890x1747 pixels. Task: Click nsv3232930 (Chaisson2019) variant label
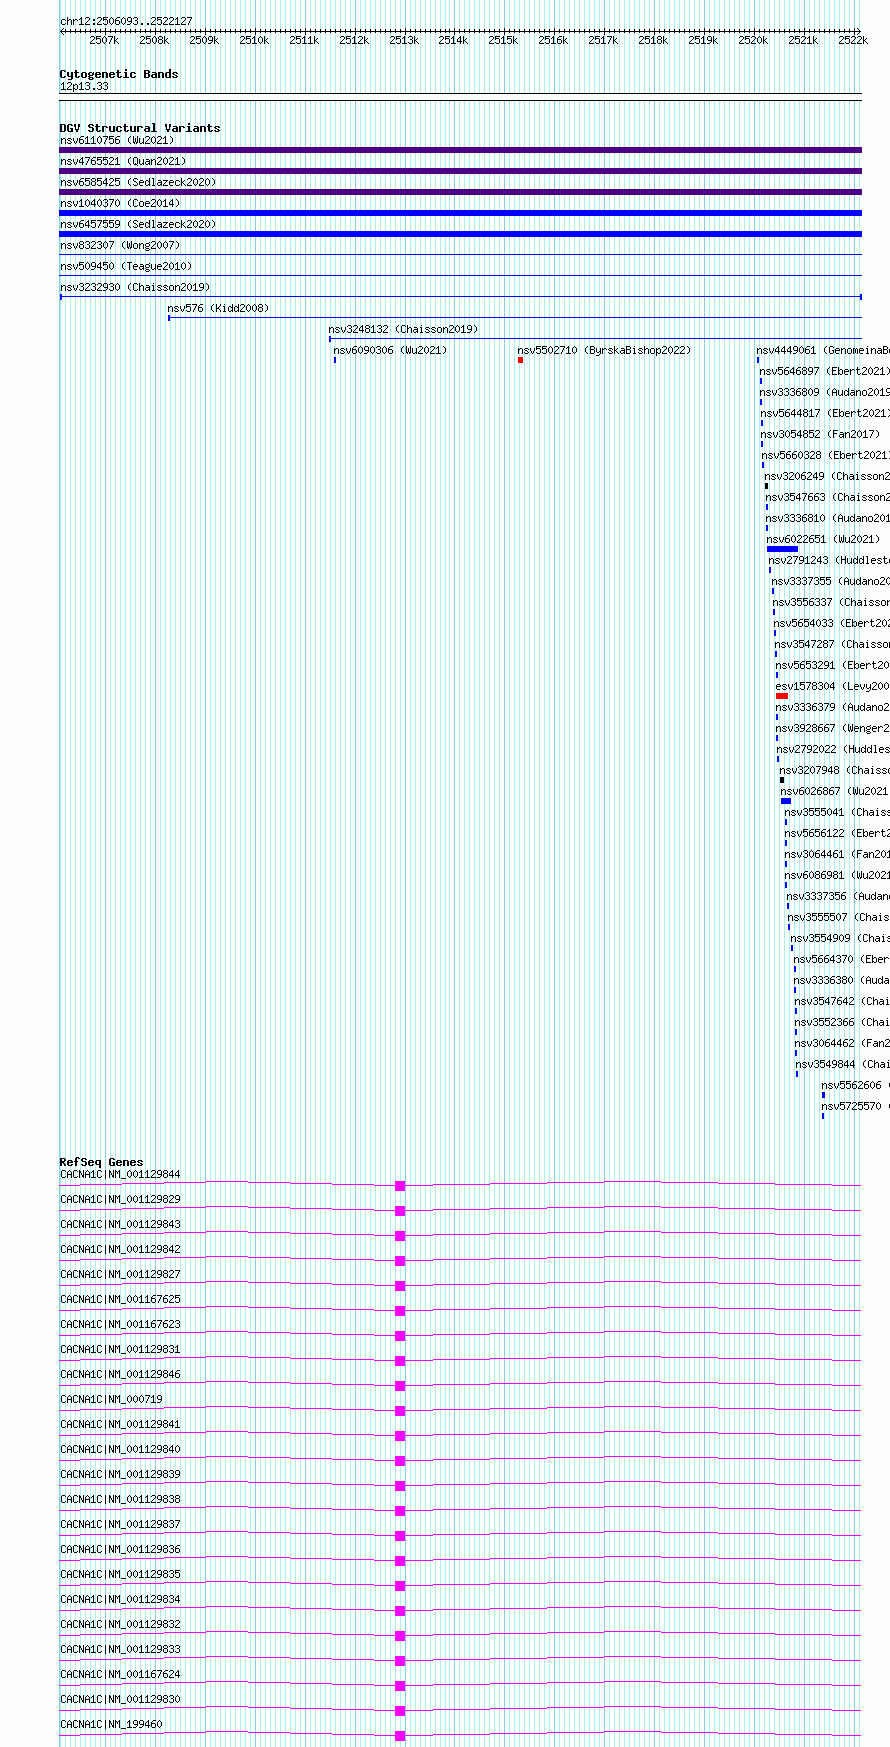tap(135, 288)
